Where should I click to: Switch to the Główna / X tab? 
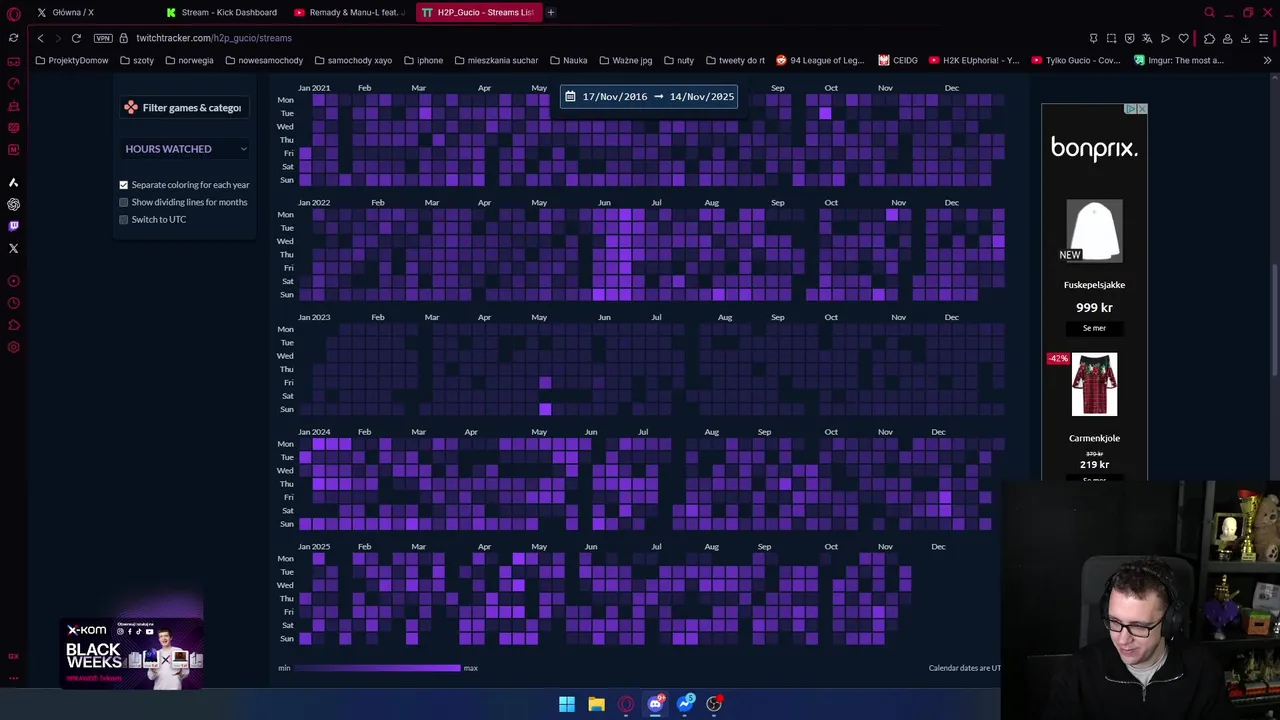coord(73,12)
